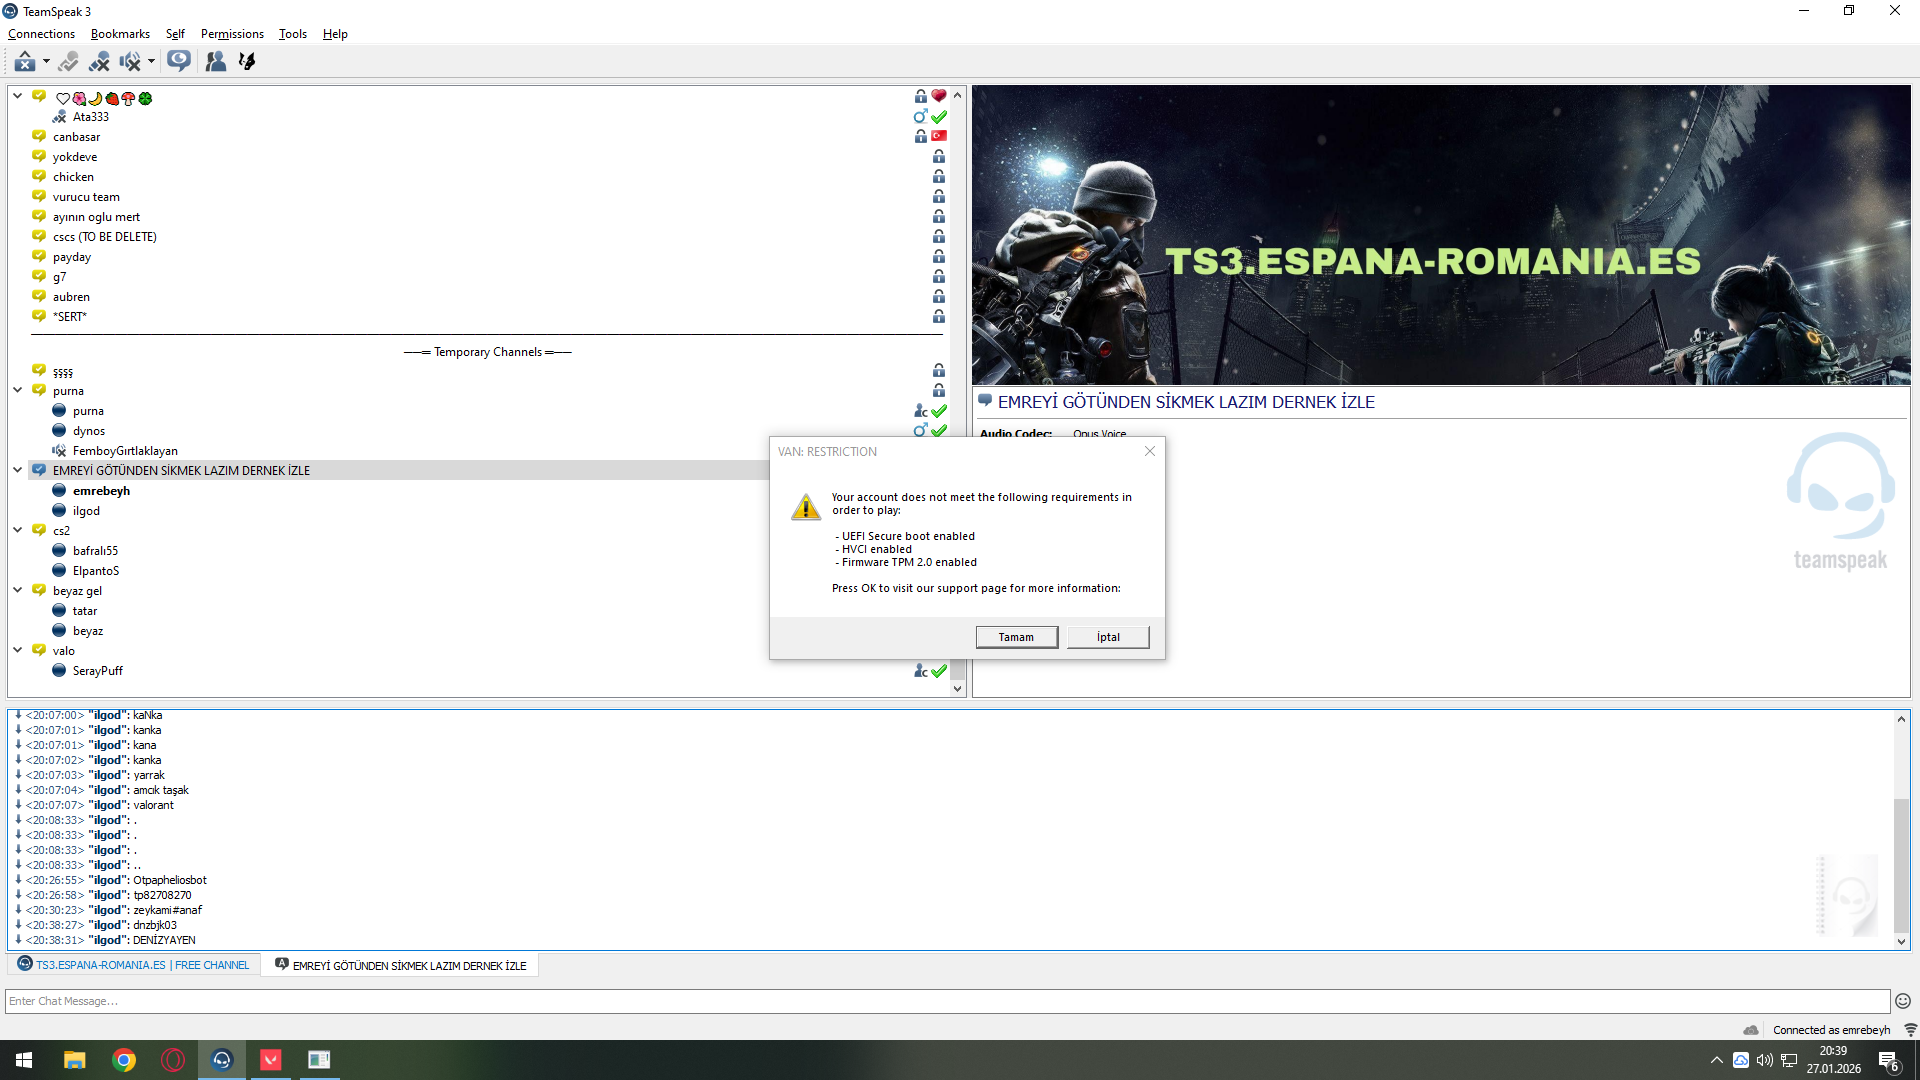
Task: Open the Tools menu
Action: click(x=293, y=34)
